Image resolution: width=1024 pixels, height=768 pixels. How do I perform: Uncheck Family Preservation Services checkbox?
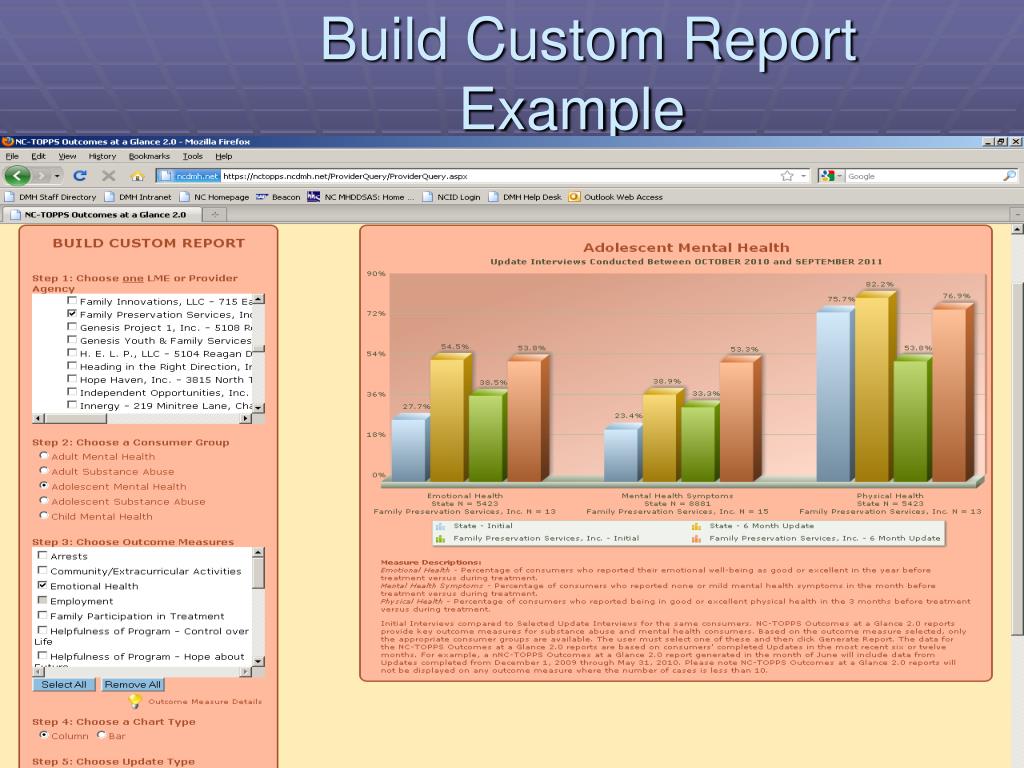tap(72, 313)
